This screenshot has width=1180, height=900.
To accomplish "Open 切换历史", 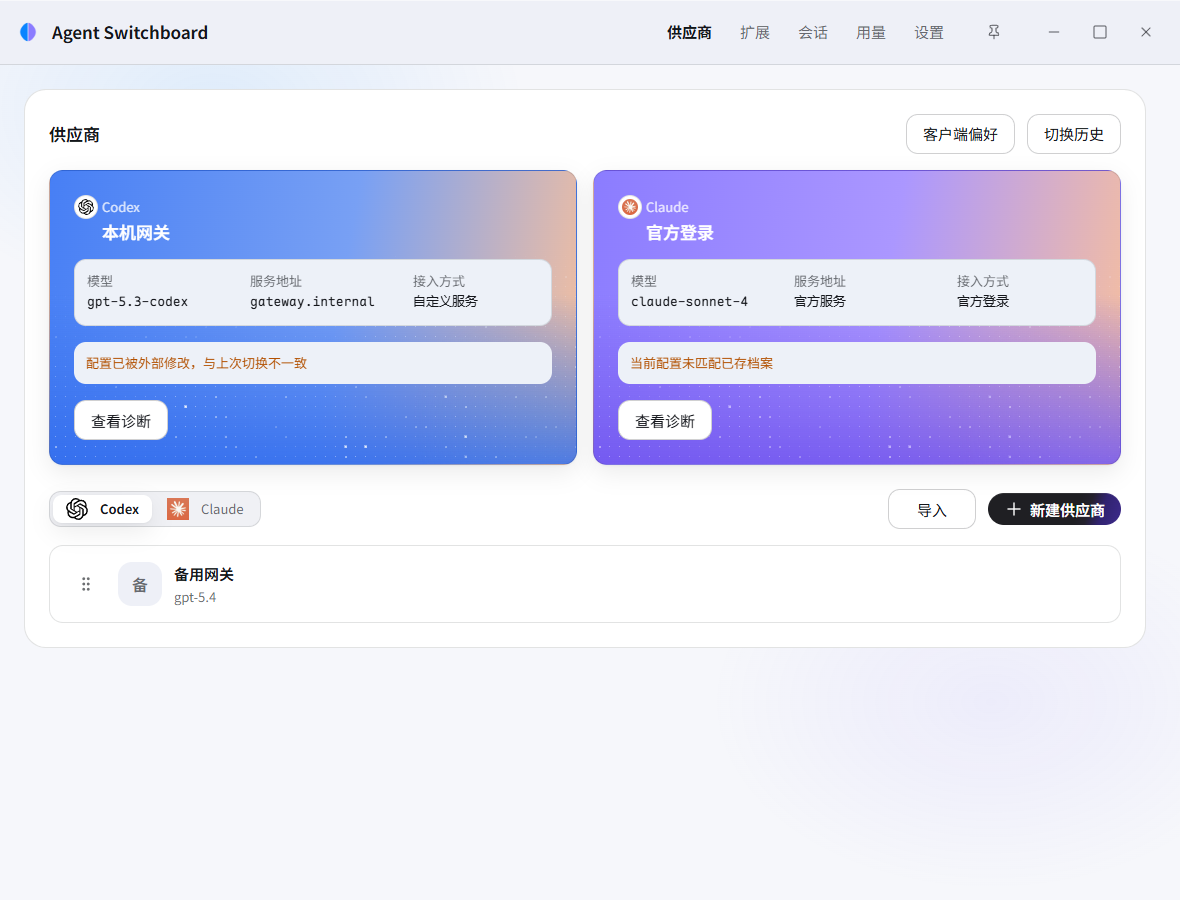I will pos(1074,135).
